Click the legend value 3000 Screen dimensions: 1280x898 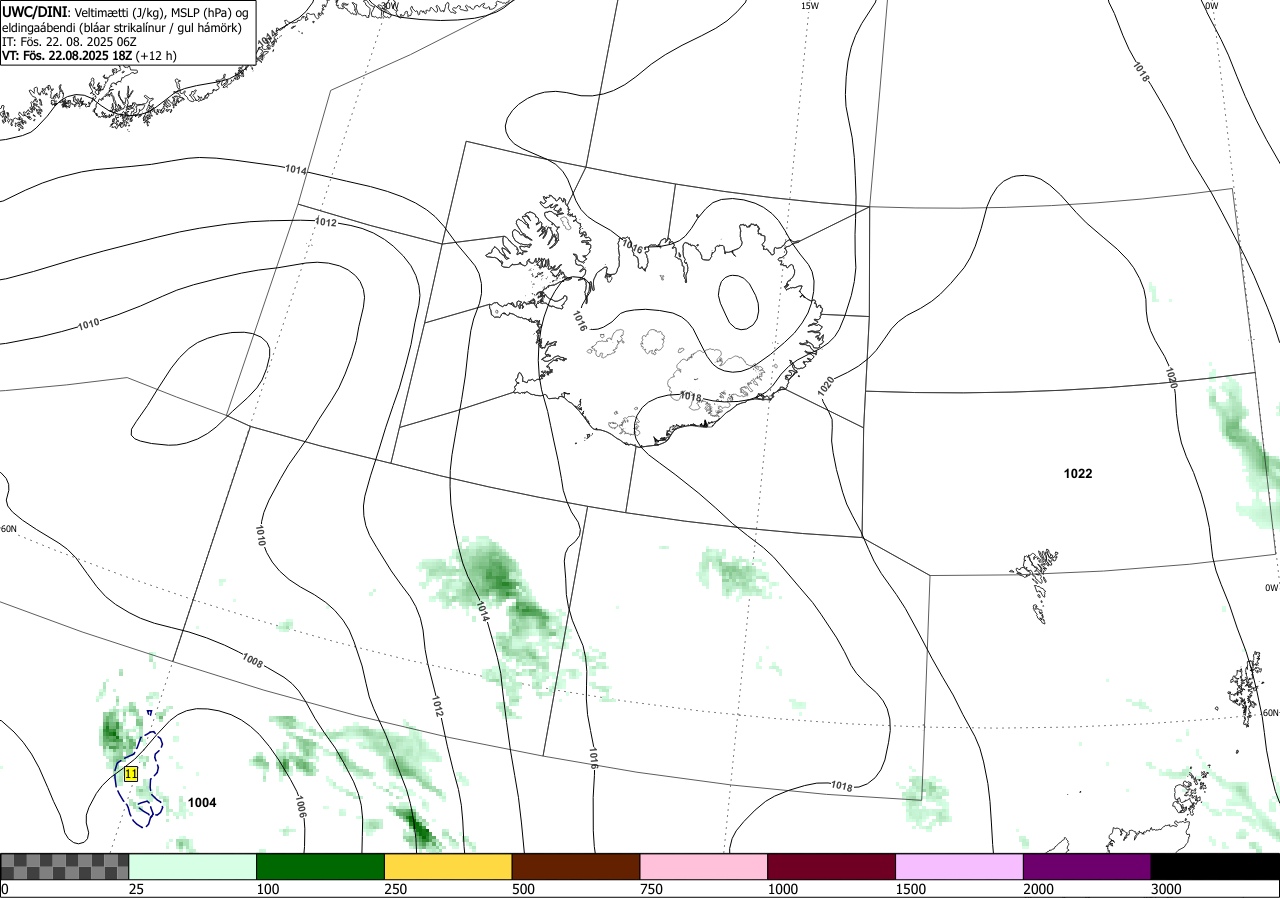tap(1166, 889)
